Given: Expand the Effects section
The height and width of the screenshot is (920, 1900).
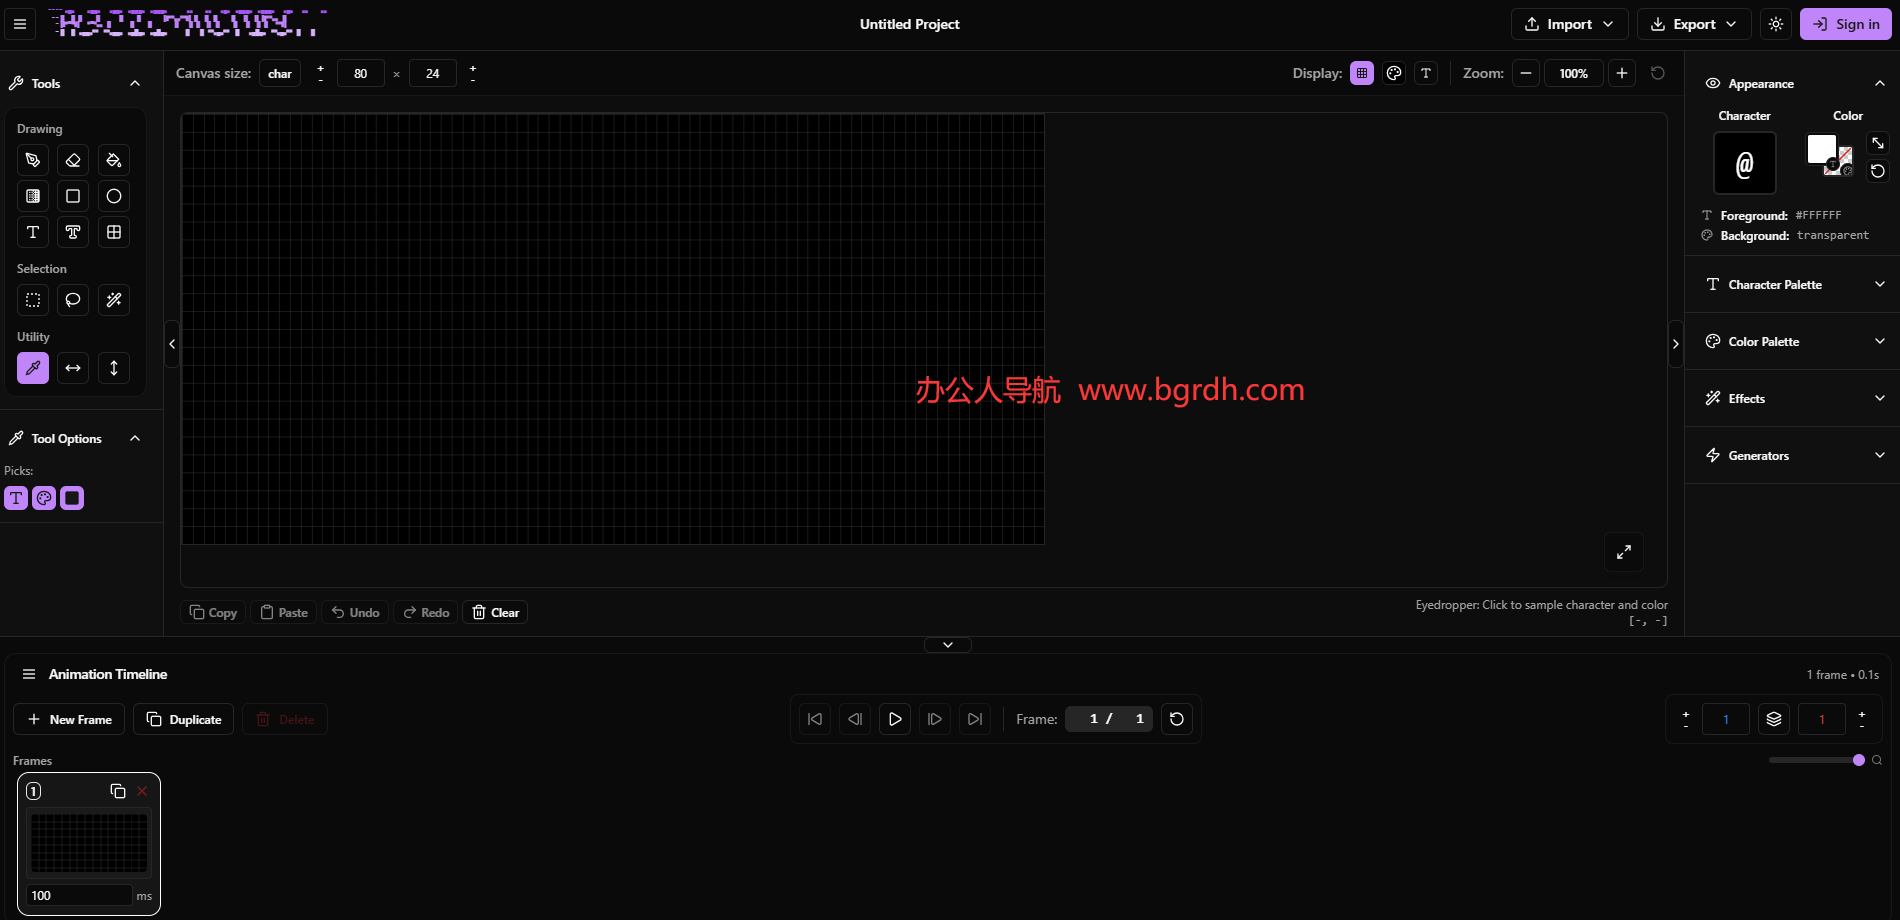Looking at the screenshot, I should (x=1790, y=398).
